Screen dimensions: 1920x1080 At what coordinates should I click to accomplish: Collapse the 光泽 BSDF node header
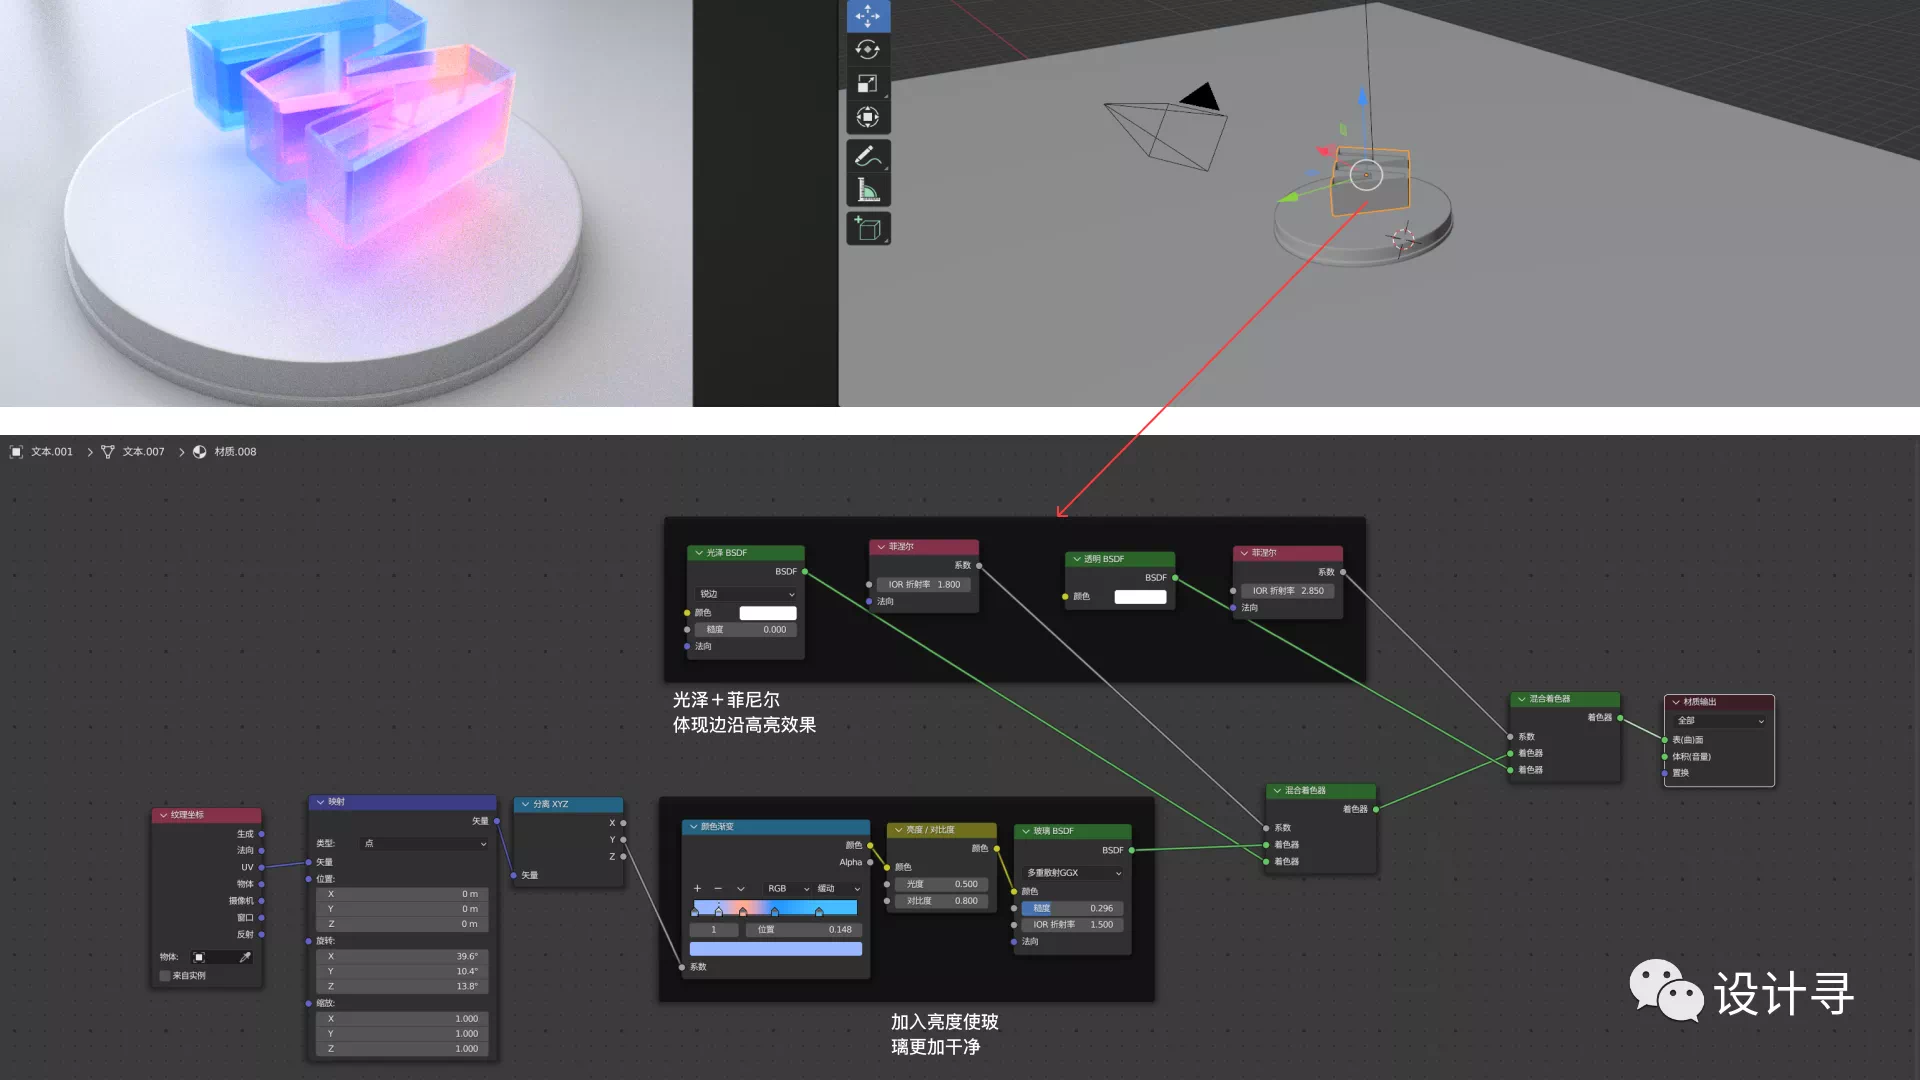(699, 553)
